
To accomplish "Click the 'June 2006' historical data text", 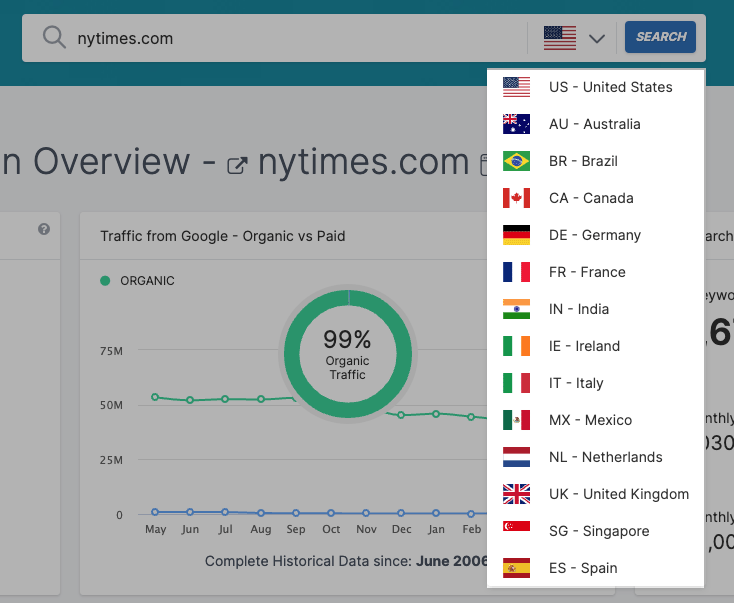I will [x=451, y=561].
